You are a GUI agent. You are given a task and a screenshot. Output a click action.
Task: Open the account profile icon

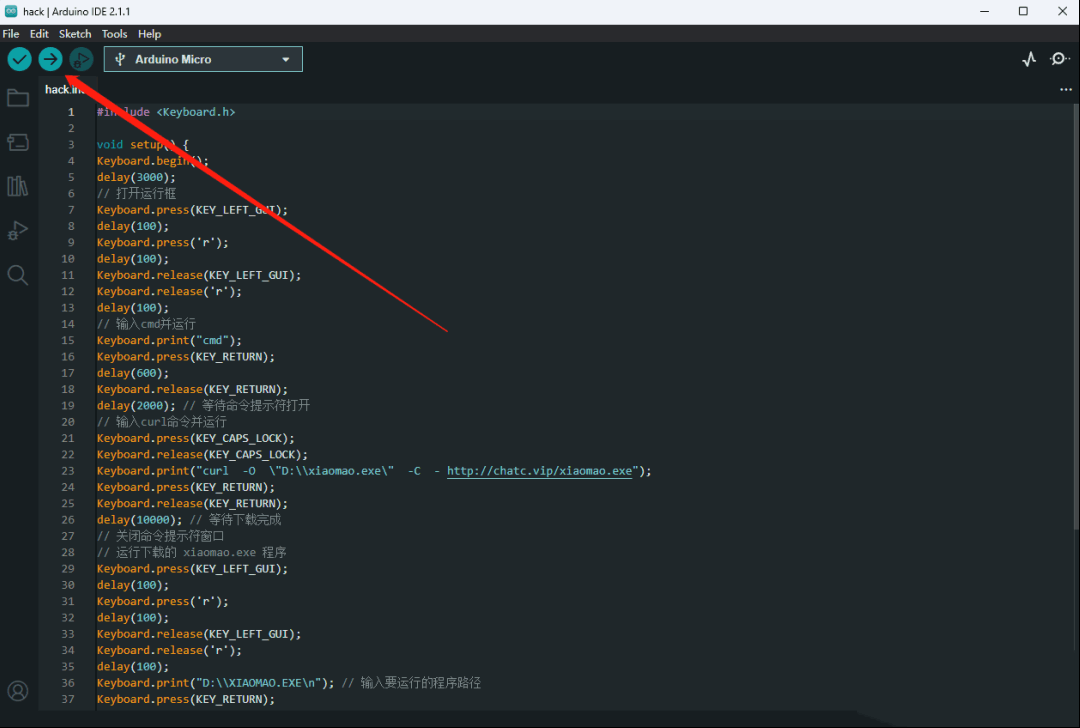[x=18, y=691]
